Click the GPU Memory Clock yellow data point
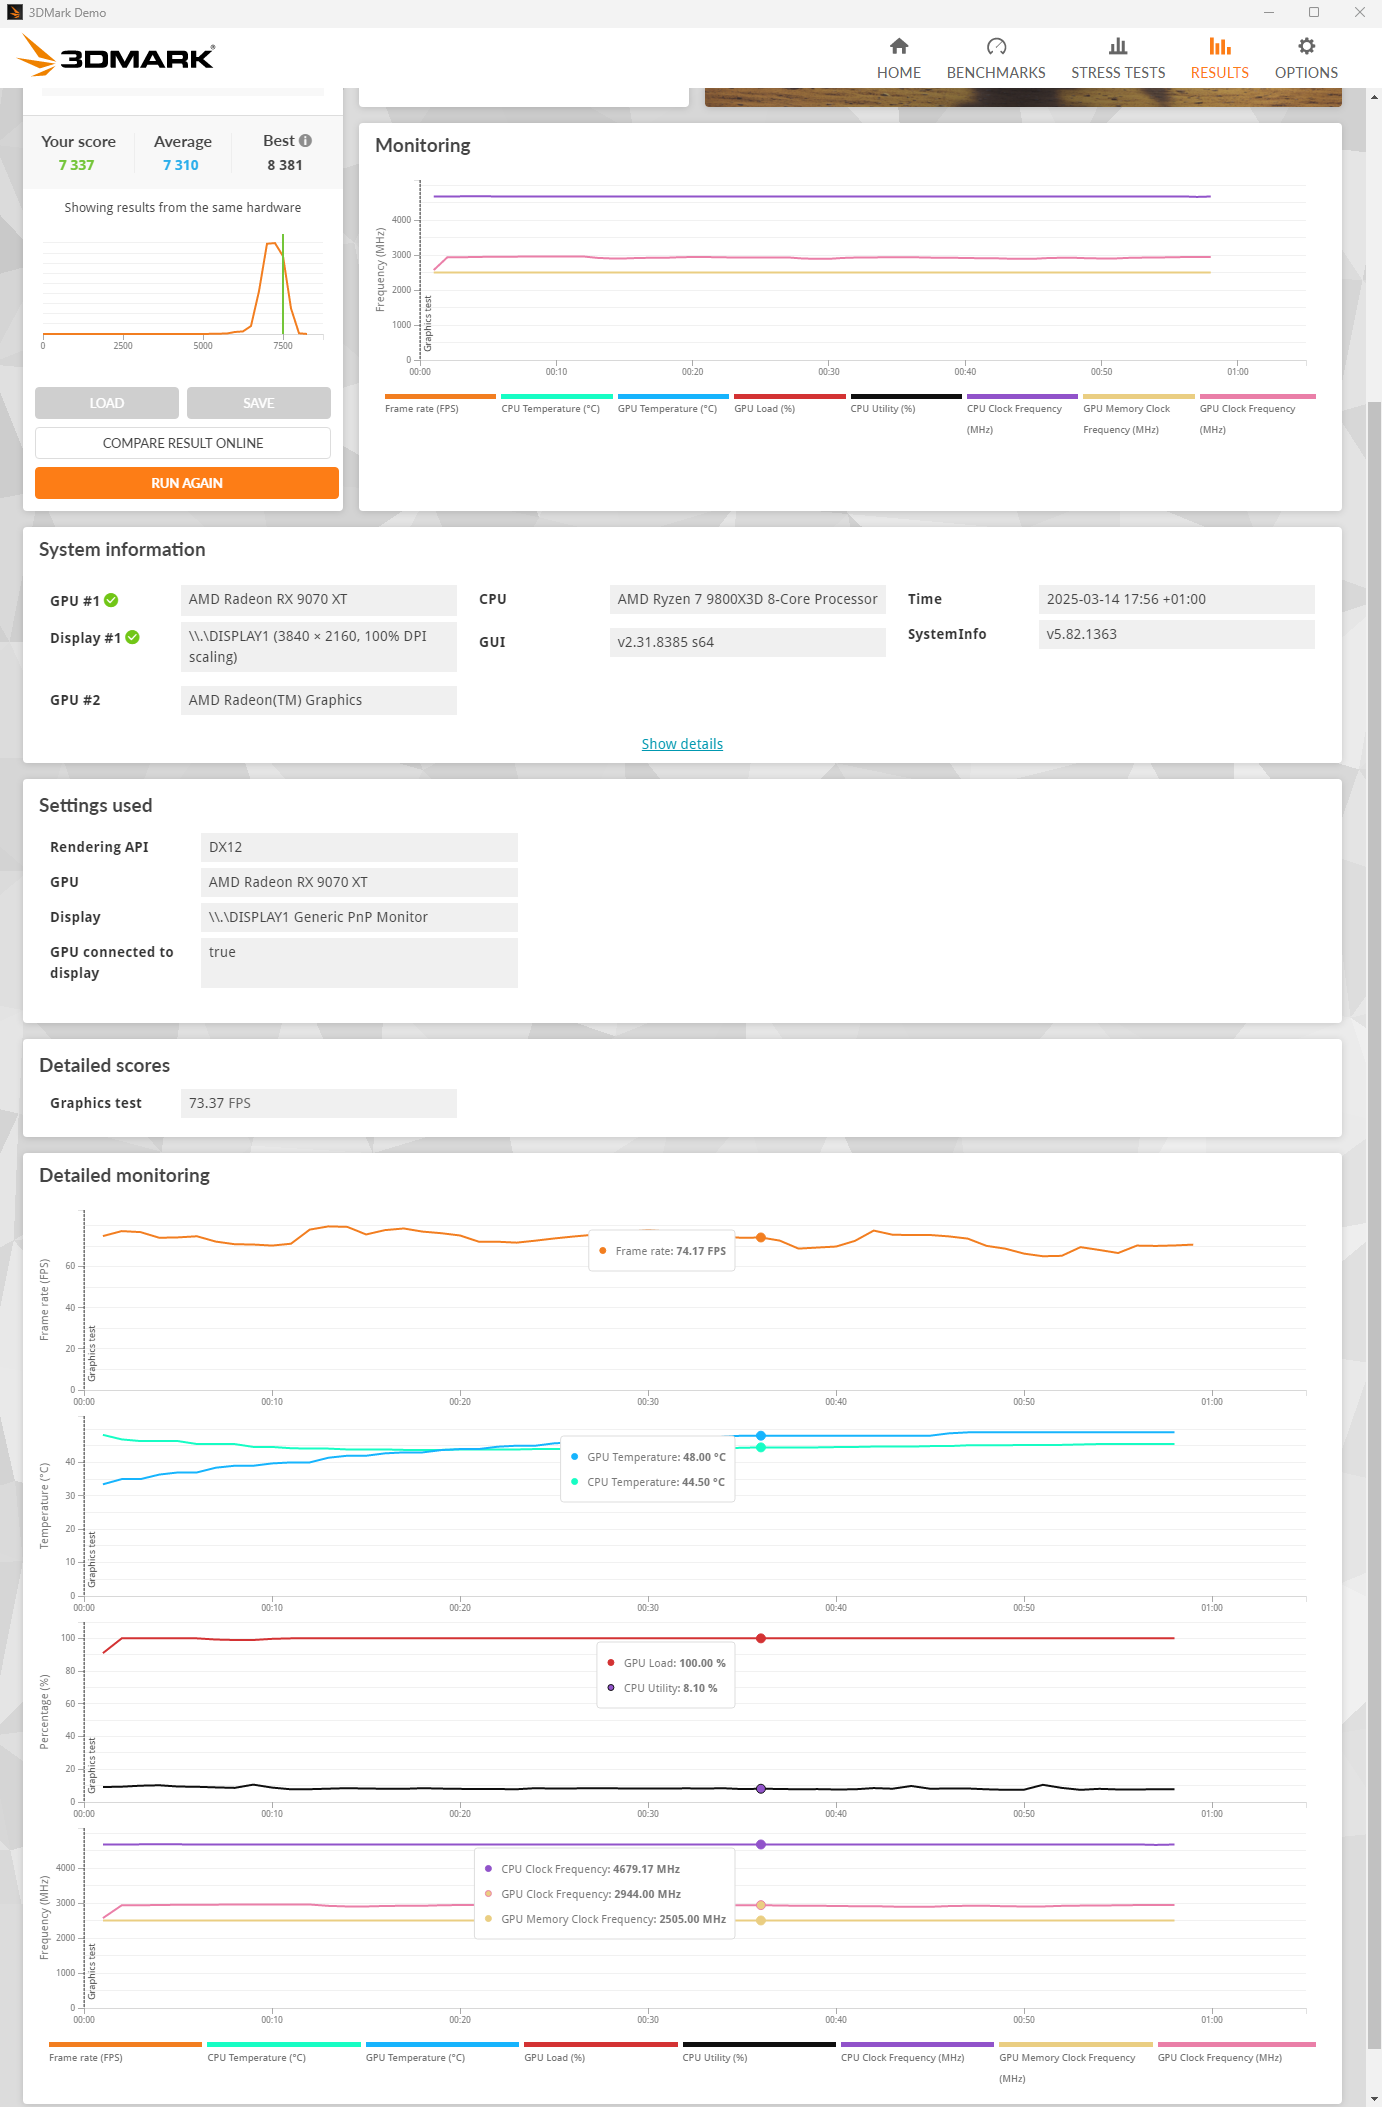Screen dimensions: 1382x2107 tap(761, 1920)
